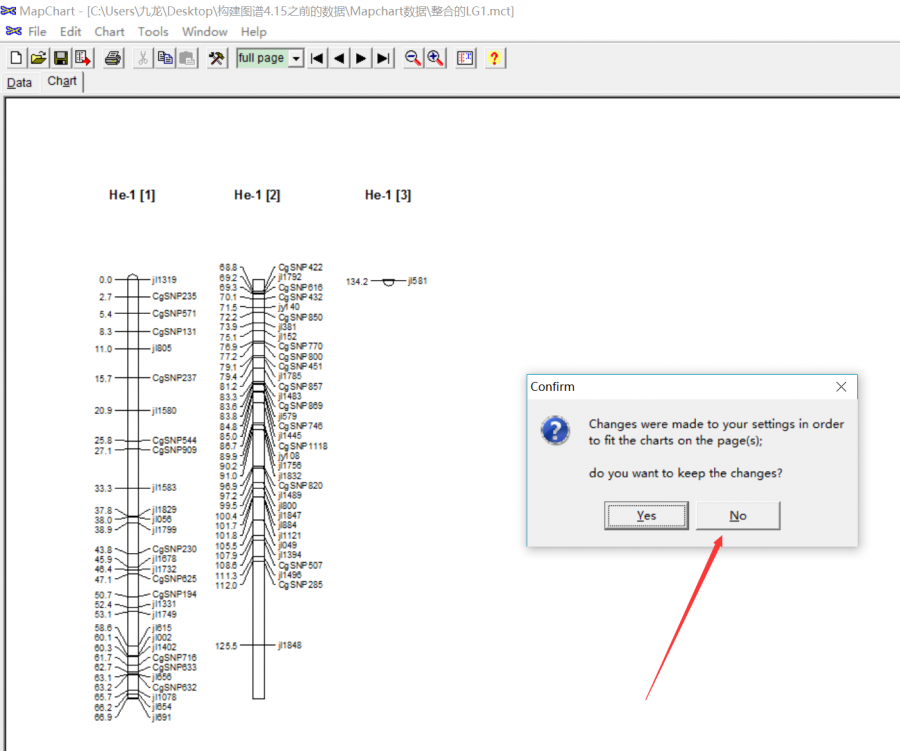Open the File menu
The image size is (900, 751).
tap(37, 32)
